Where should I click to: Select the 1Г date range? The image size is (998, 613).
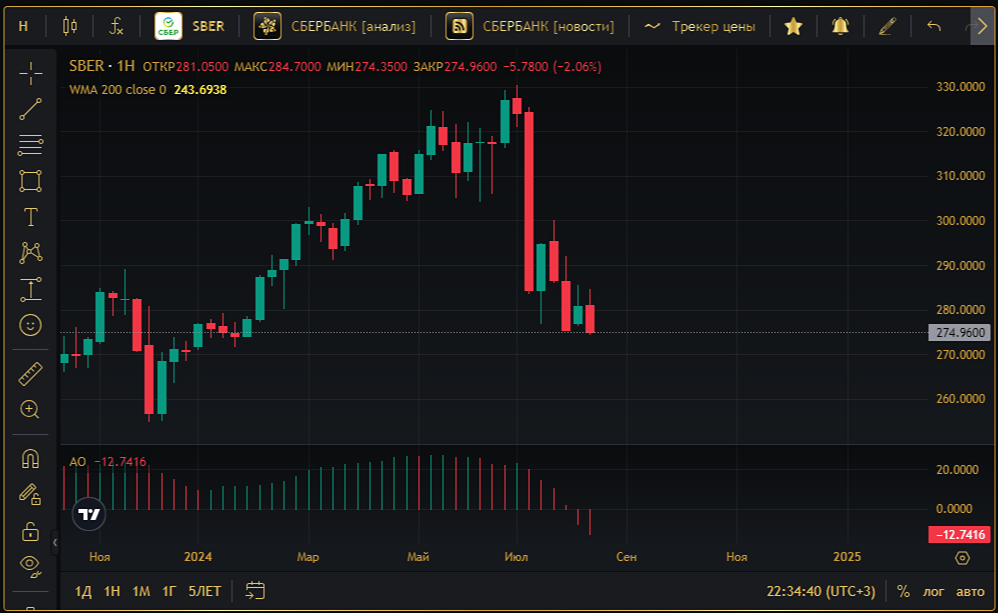click(x=169, y=591)
